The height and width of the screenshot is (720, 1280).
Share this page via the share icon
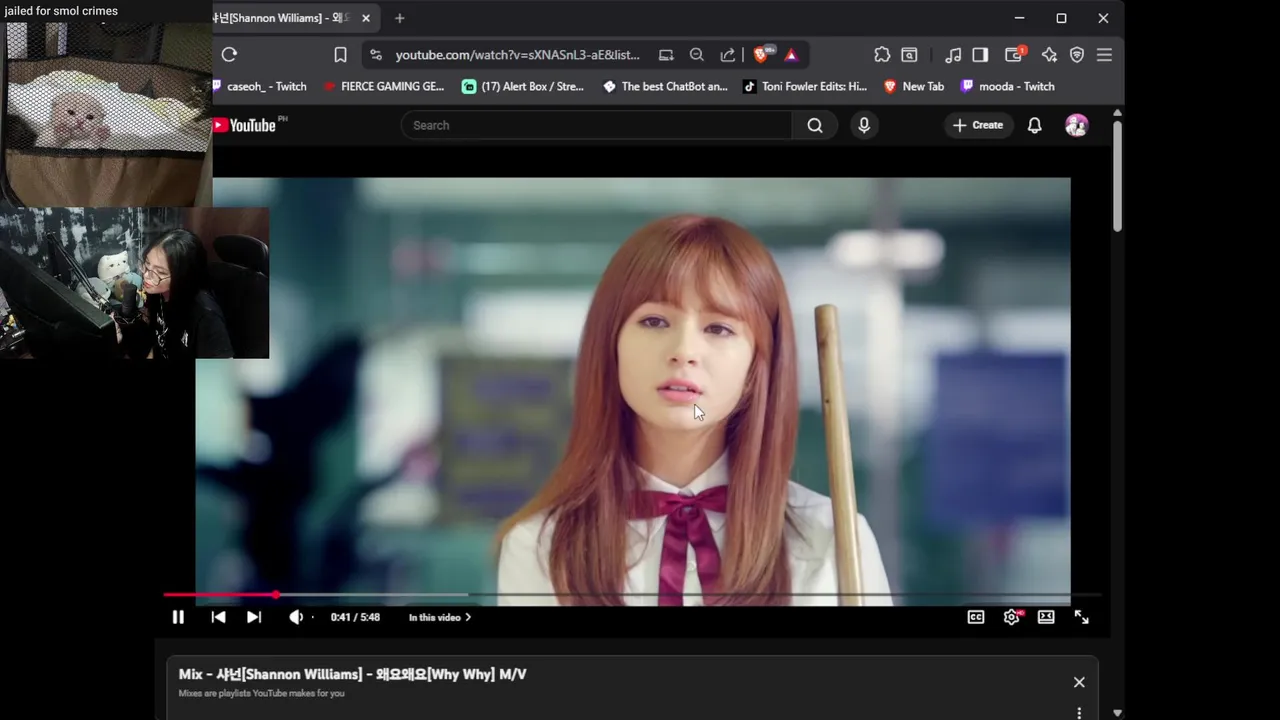coord(728,55)
